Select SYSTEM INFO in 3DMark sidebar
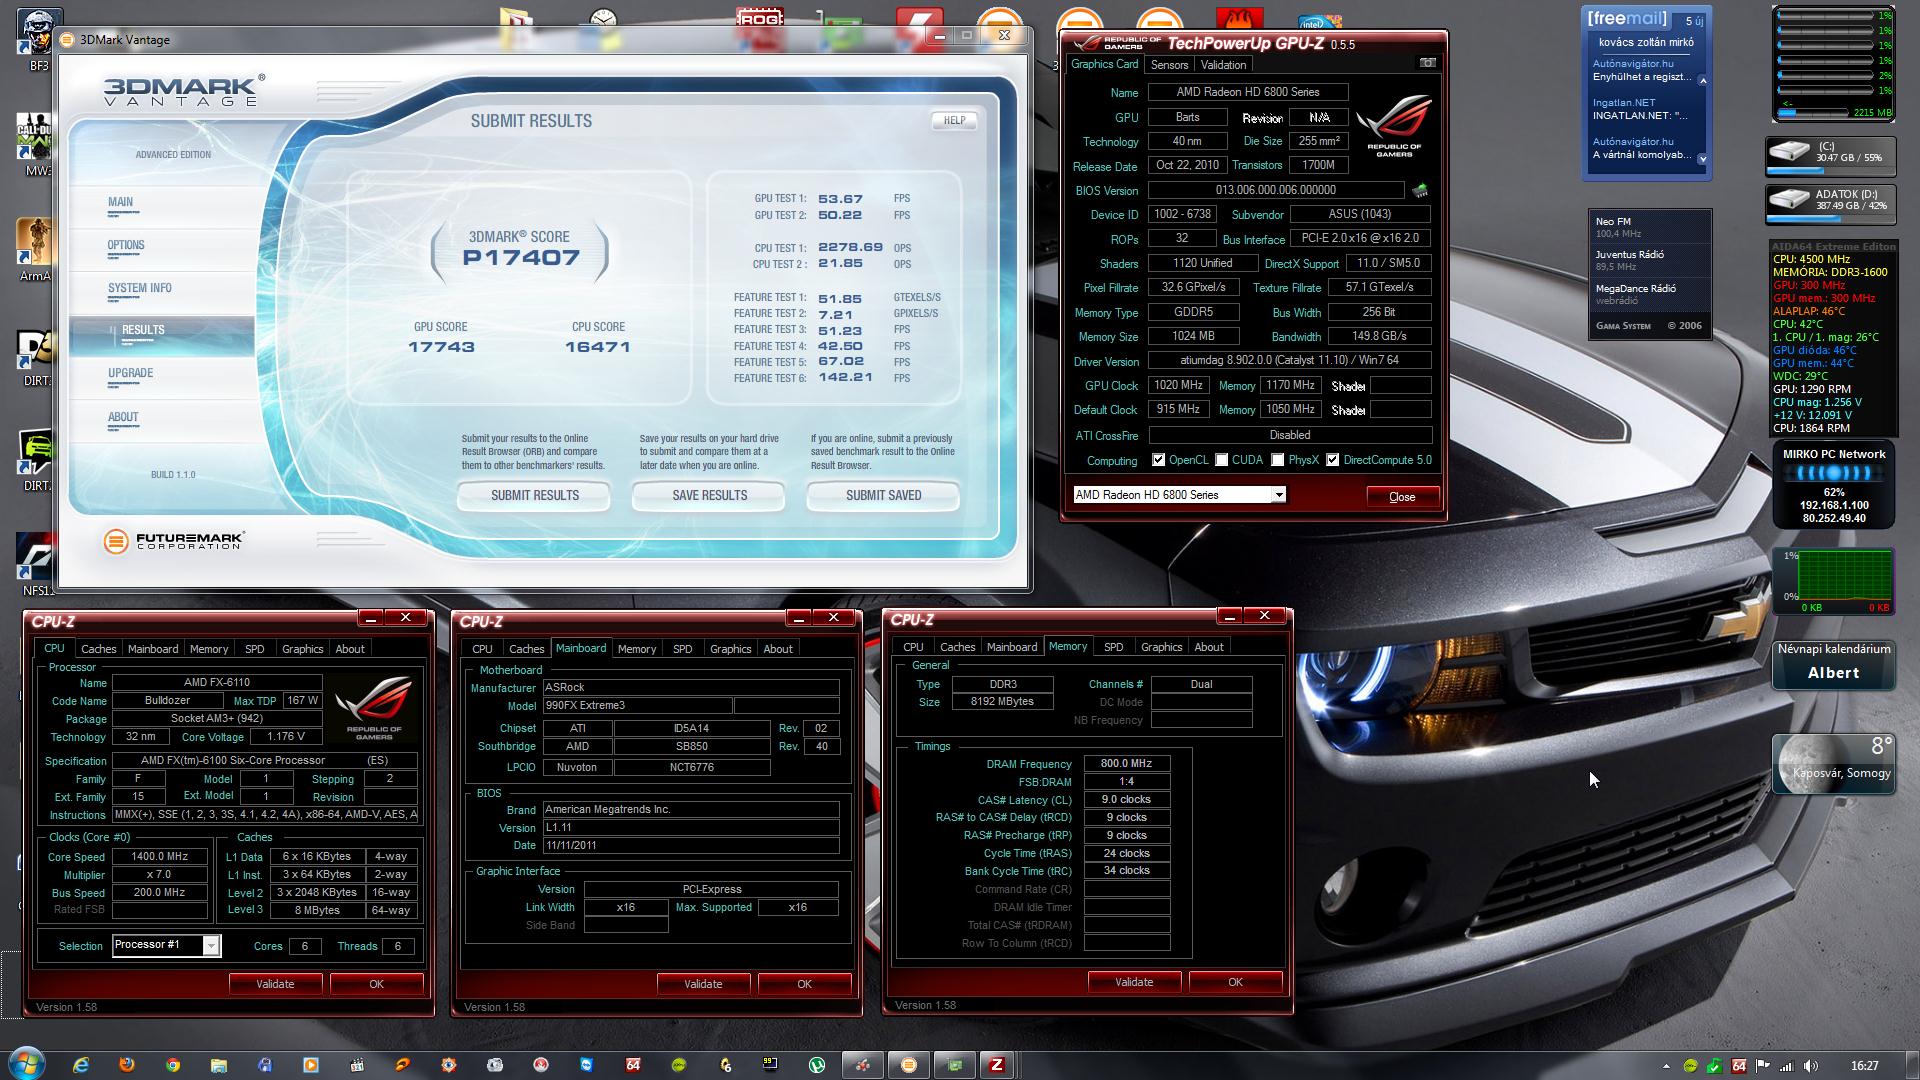Image resolution: width=1920 pixels, height=1080 pixels. [x=140, y=288]
